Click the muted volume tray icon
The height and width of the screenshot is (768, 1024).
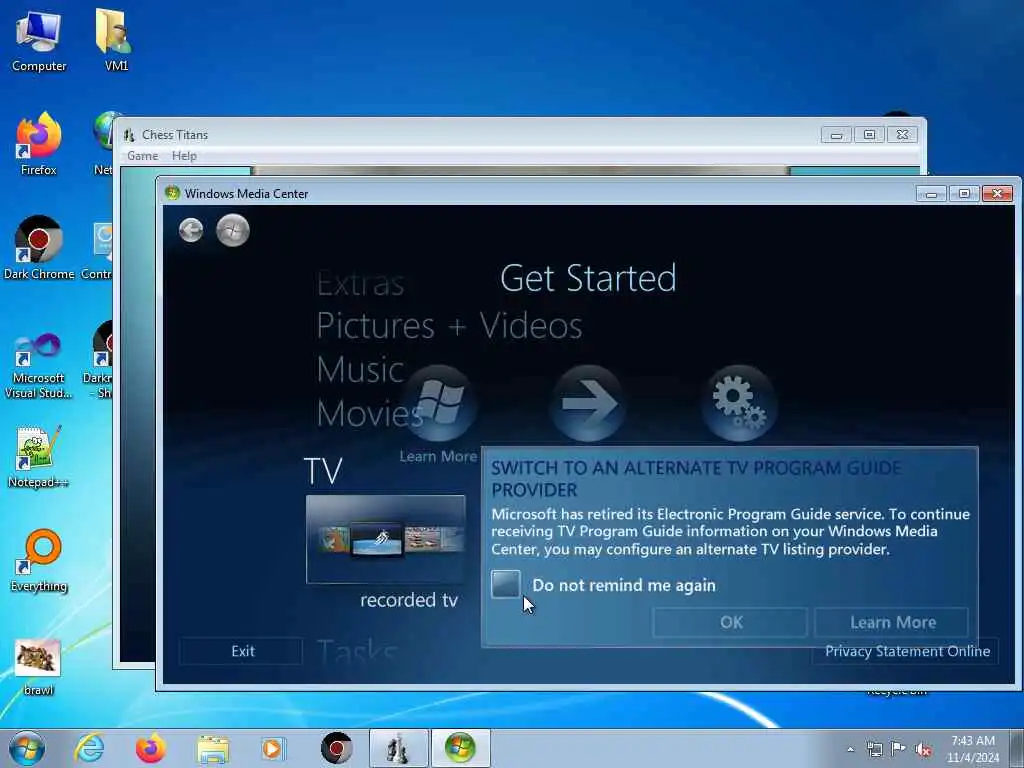[x=923, y=750]
